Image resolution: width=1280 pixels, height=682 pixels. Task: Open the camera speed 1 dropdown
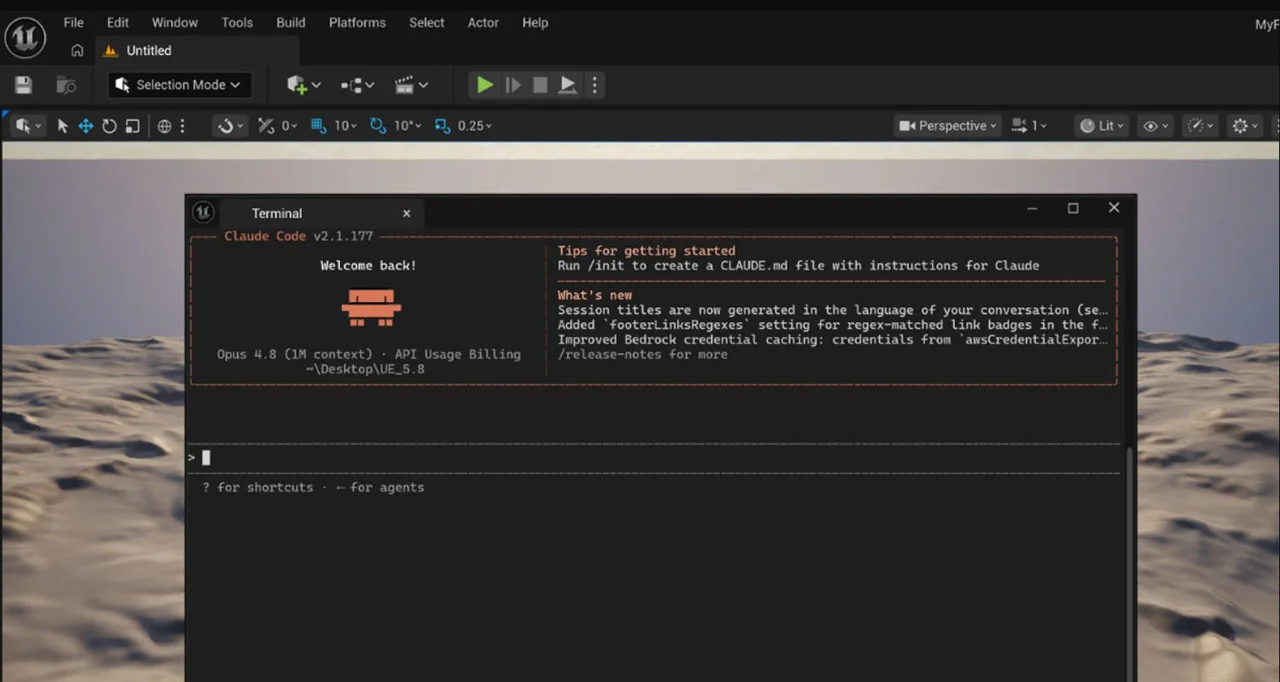click(1030, 126)
